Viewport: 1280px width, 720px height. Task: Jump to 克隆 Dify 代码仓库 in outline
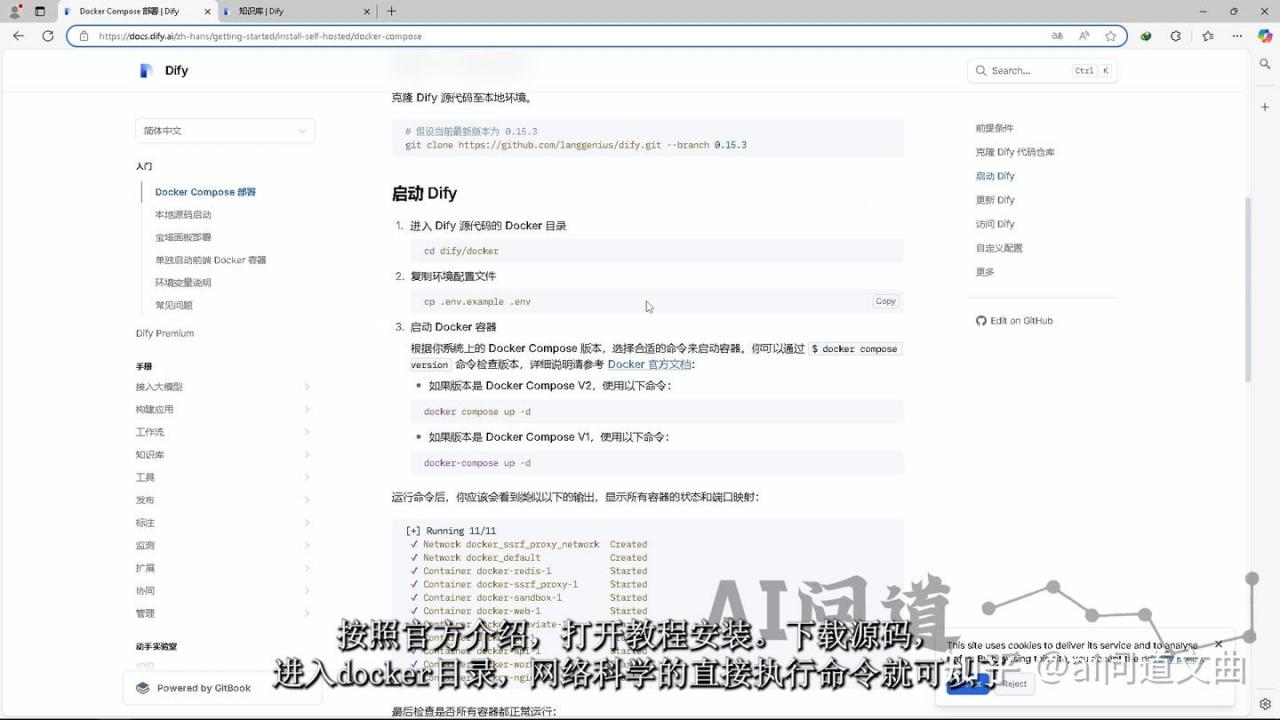1015,152
